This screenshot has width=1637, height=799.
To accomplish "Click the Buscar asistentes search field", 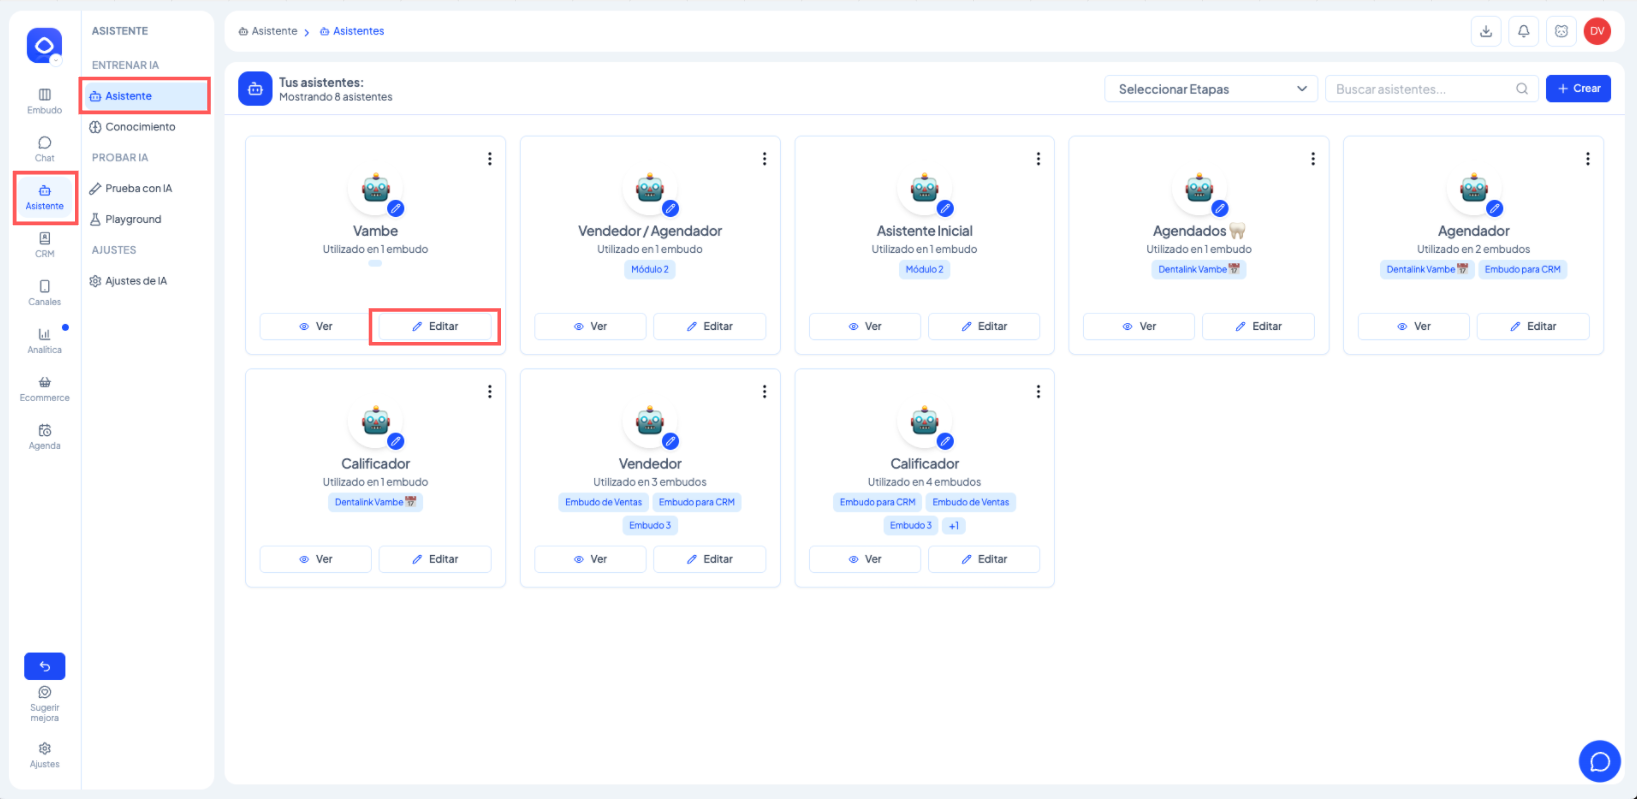I will pos(1424,89).
